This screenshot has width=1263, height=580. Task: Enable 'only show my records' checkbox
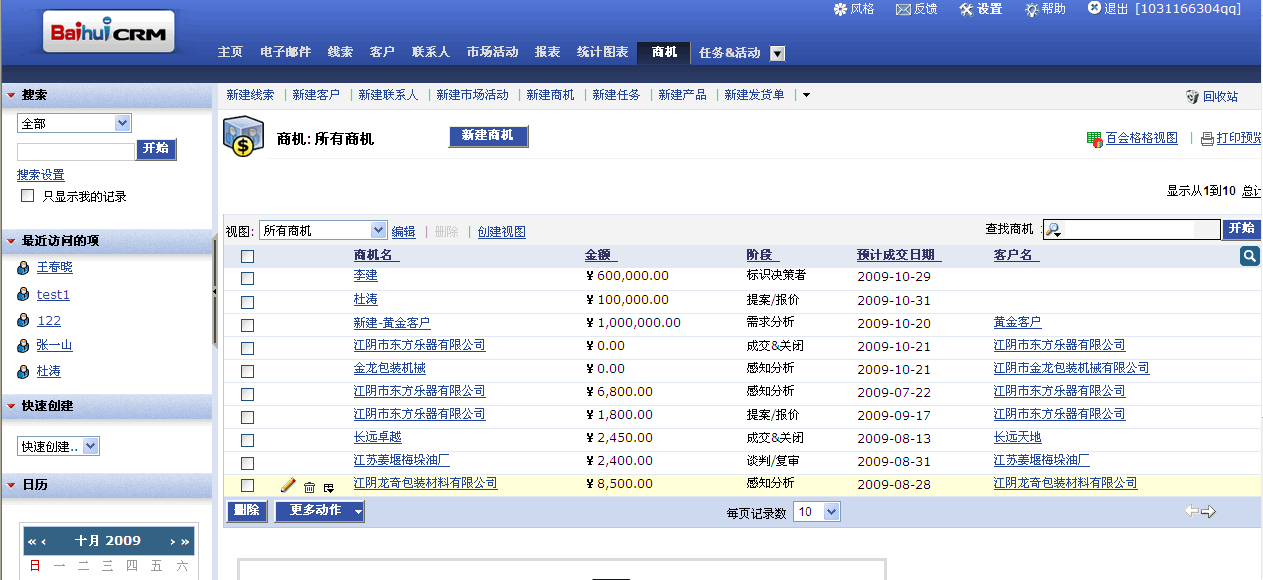28,196
